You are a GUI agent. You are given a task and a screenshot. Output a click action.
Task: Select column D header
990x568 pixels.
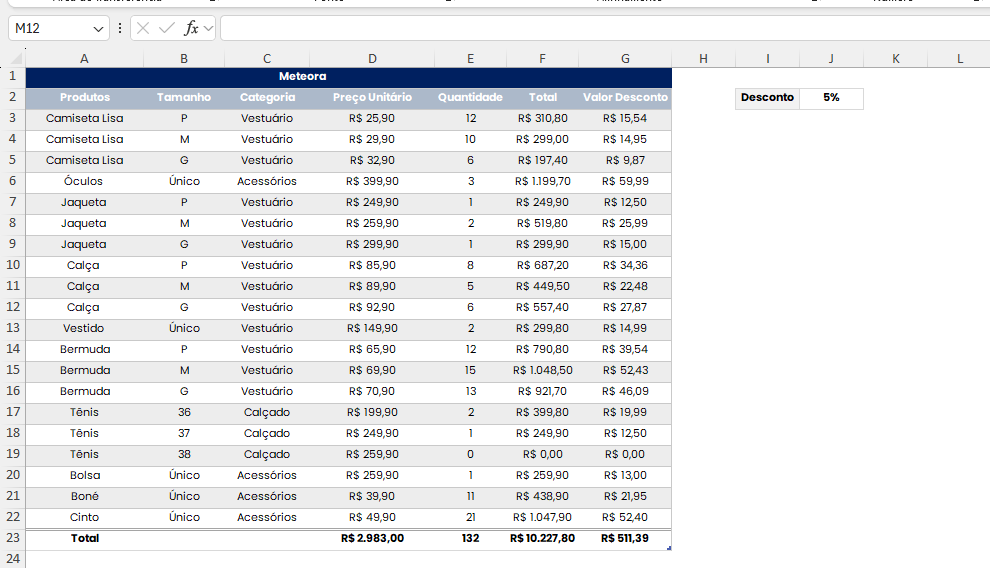pos(373,59)
